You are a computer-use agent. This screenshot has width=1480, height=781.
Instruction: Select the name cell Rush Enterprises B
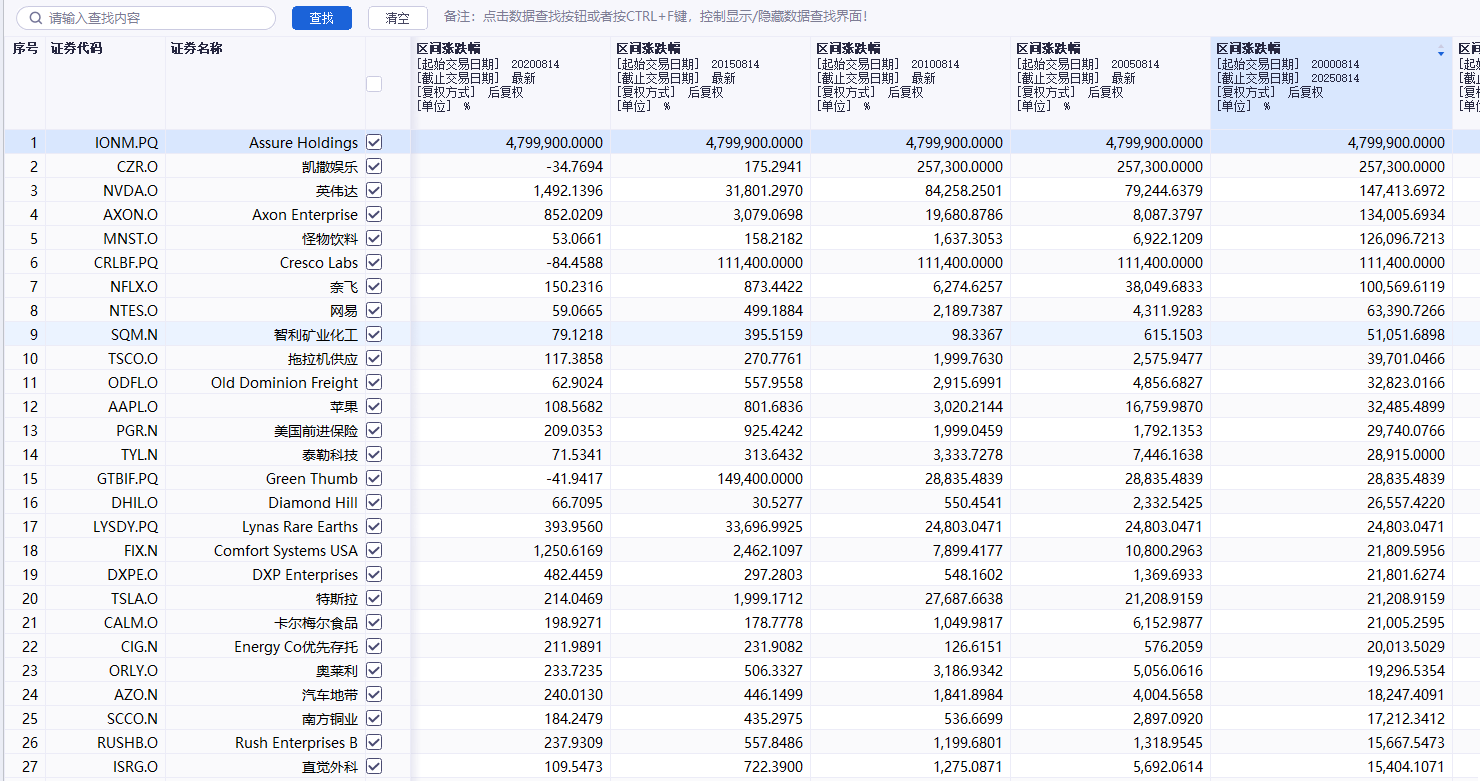[x=296, y=743]
